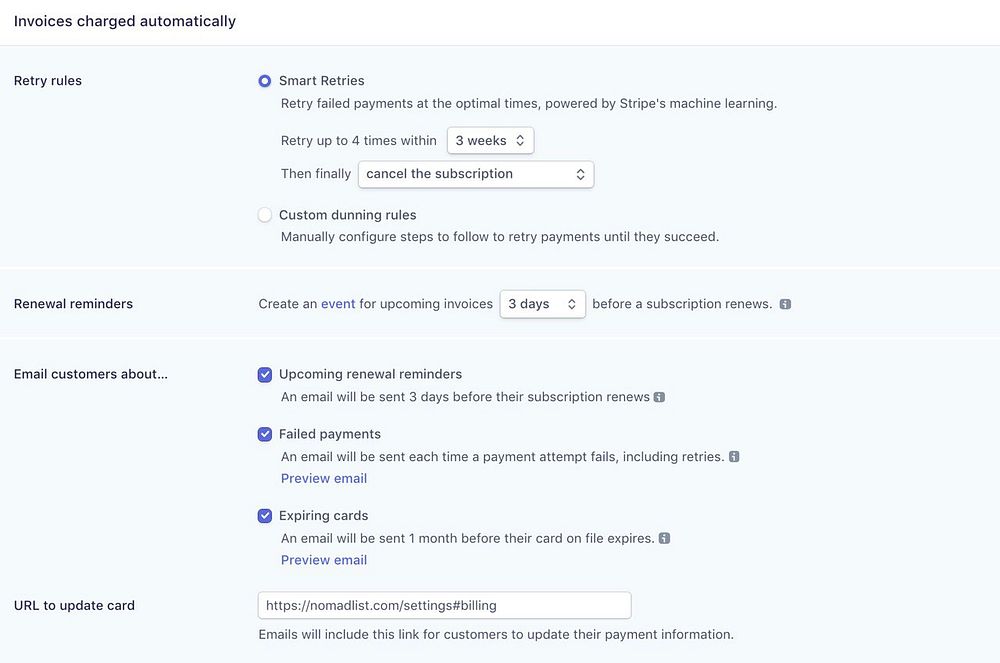Click info icon beside failed payments description
1000x663 pixels.
[x=734, y=457]
